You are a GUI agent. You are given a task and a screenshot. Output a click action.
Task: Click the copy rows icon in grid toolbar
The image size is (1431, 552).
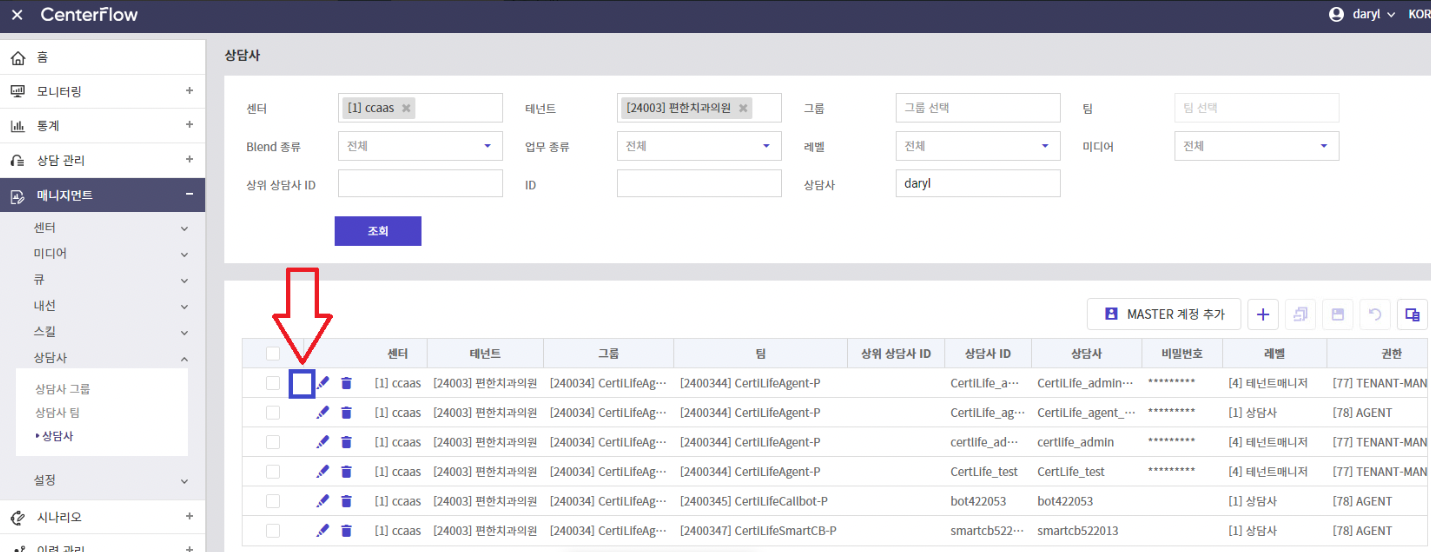click(x=1300, y=314)
